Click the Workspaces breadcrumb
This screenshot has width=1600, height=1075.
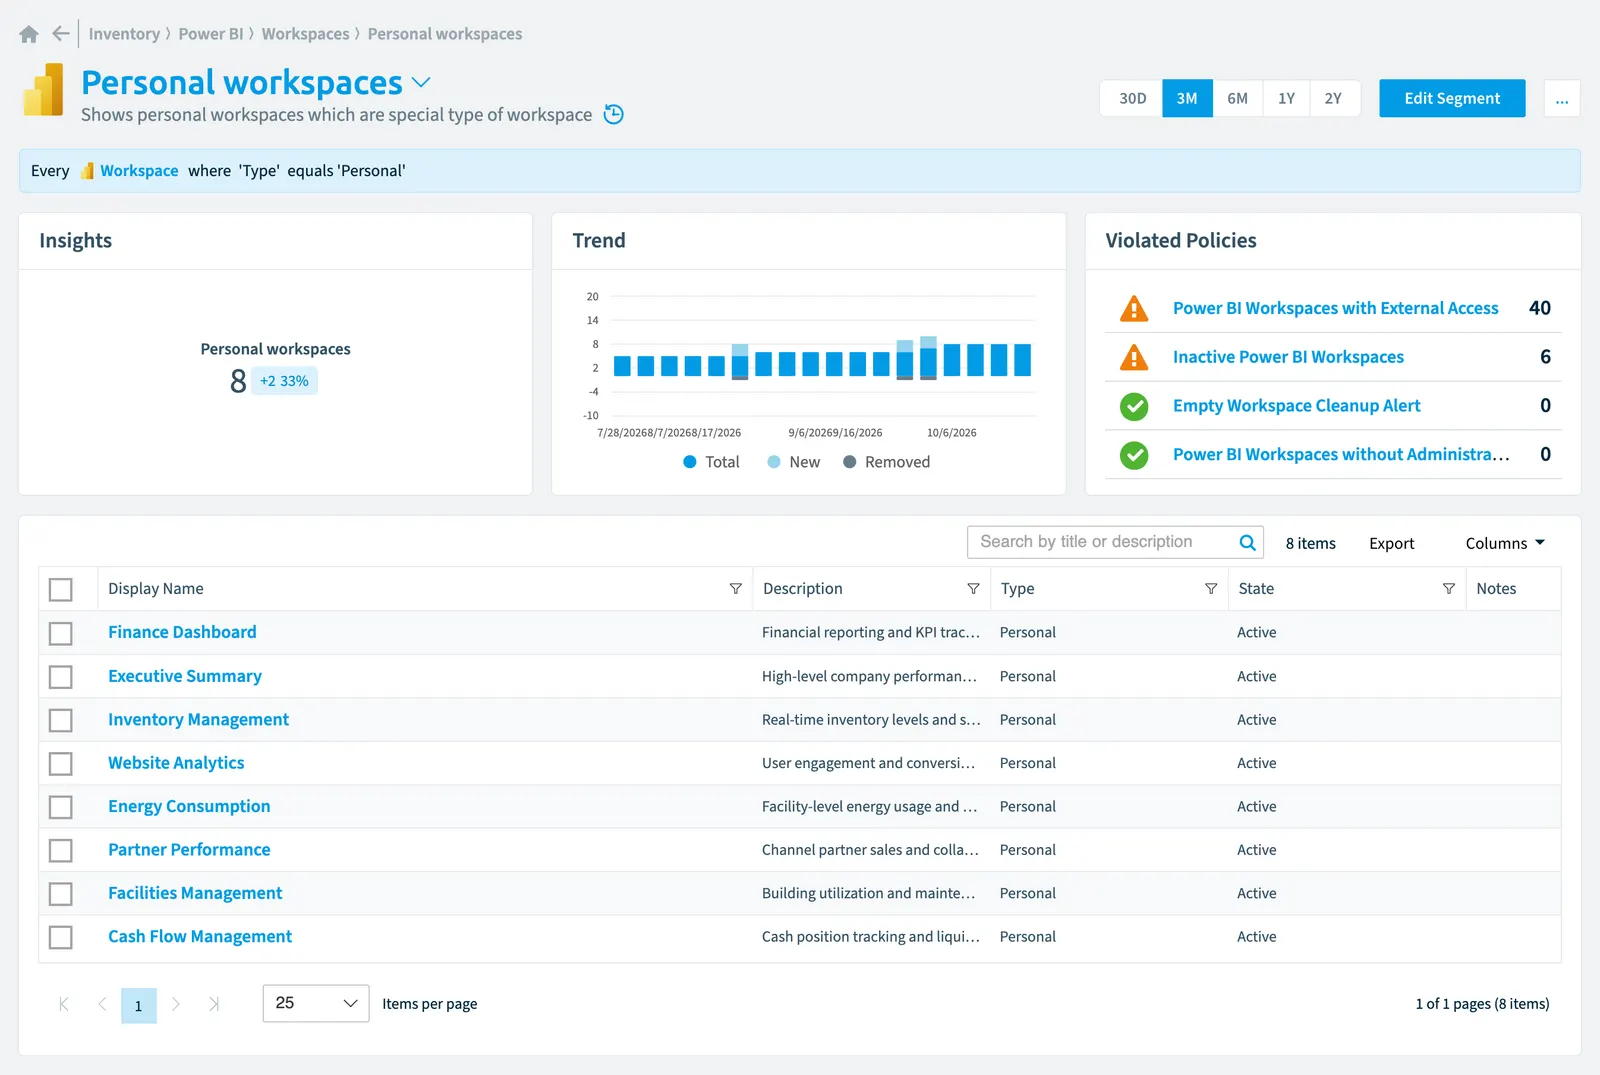[x=306, y=34]
